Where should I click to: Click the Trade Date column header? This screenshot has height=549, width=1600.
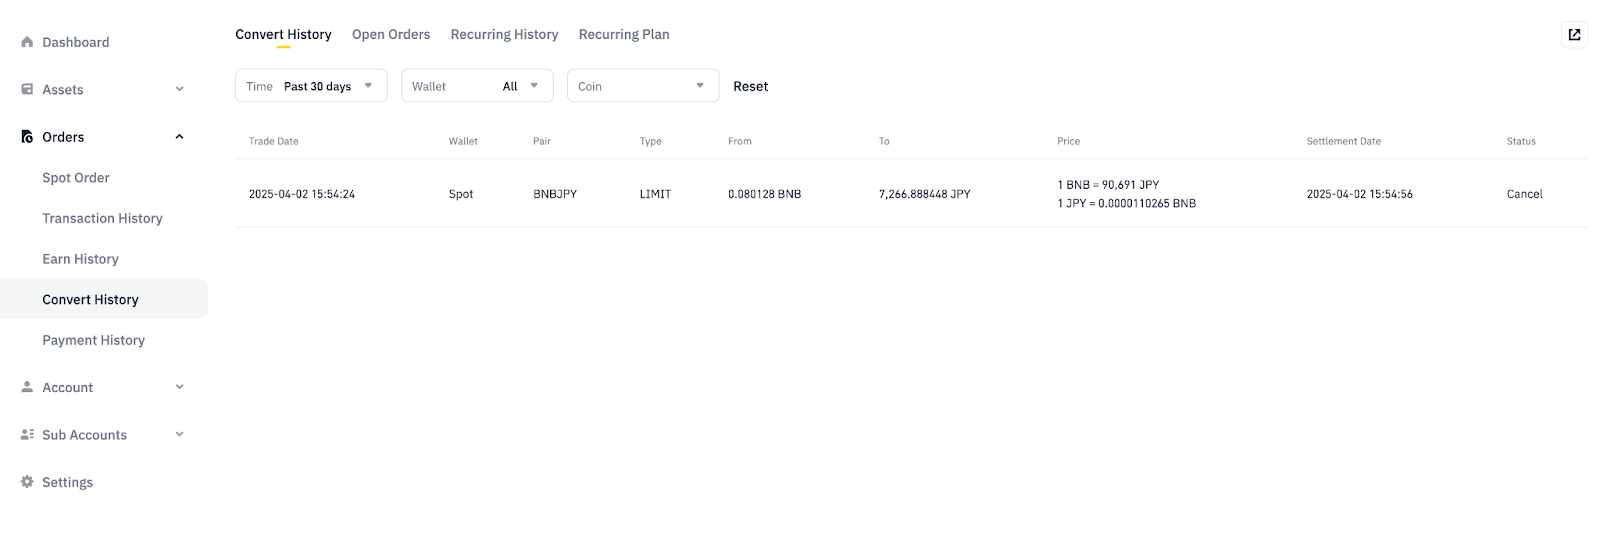click(274, 141)
